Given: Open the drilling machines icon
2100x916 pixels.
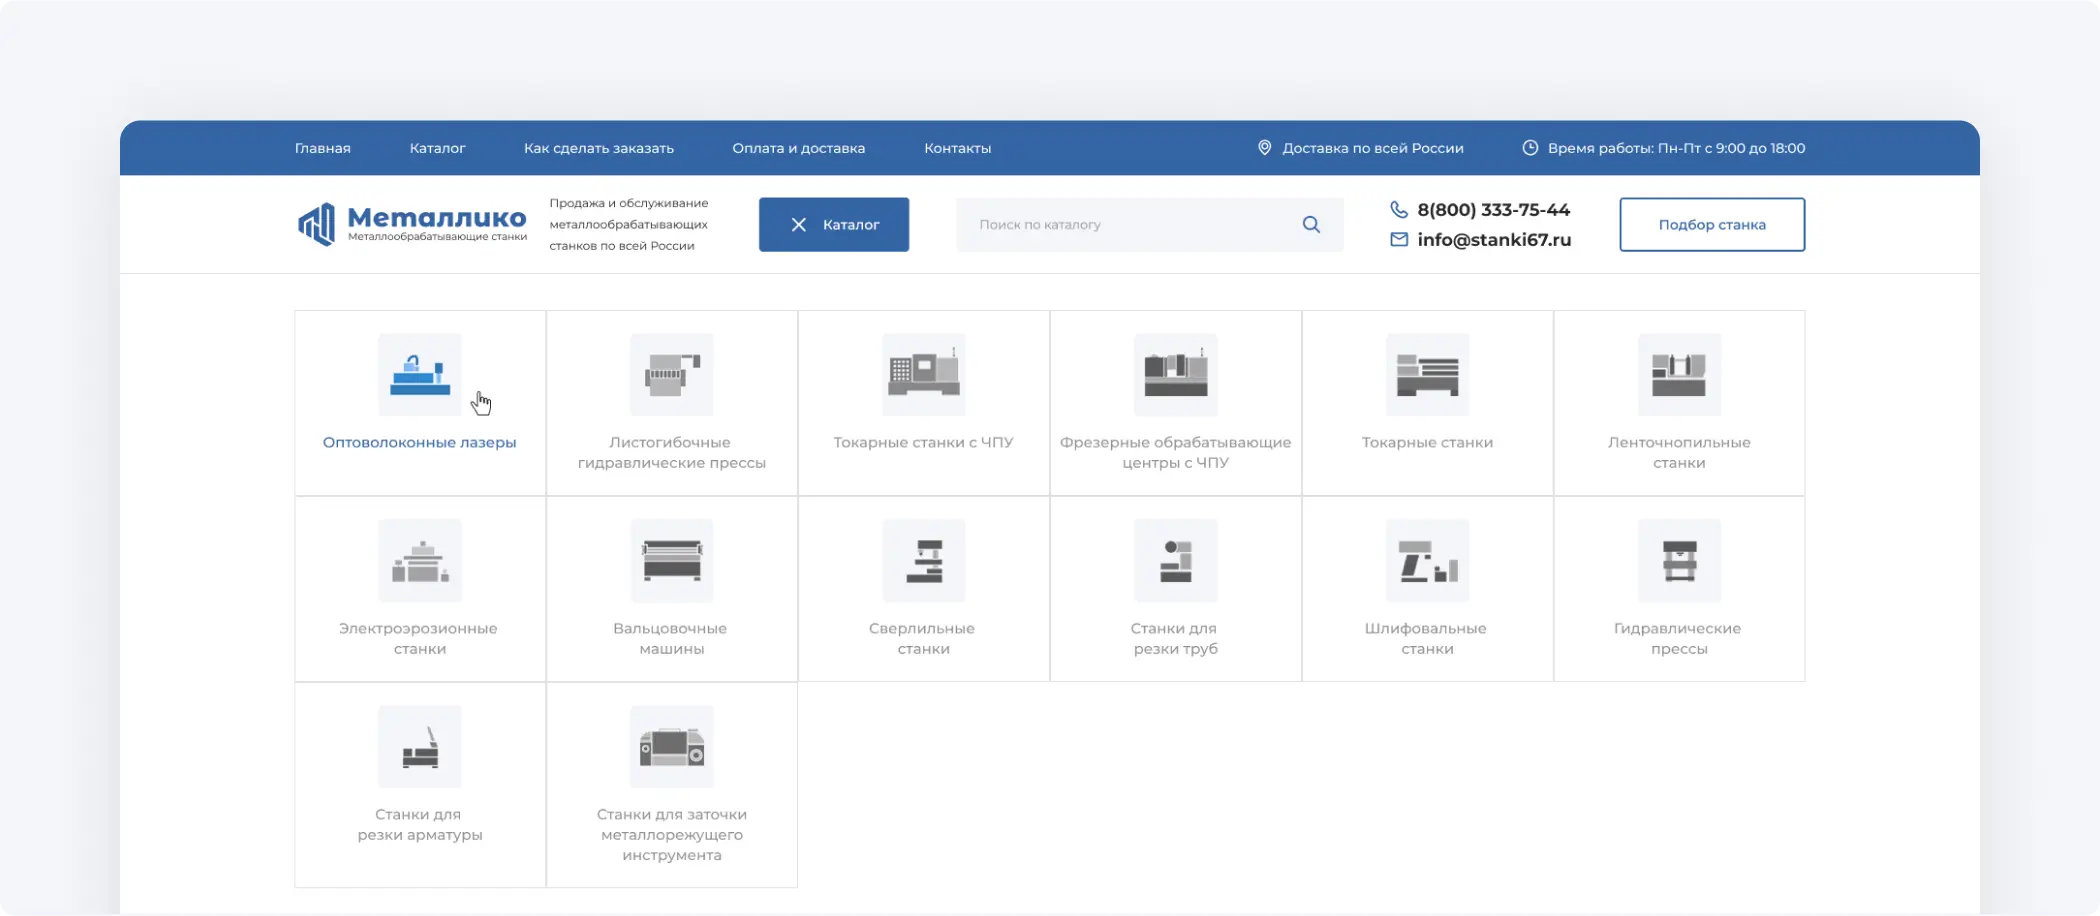Looking at the screenshot, I should [923, 561].
